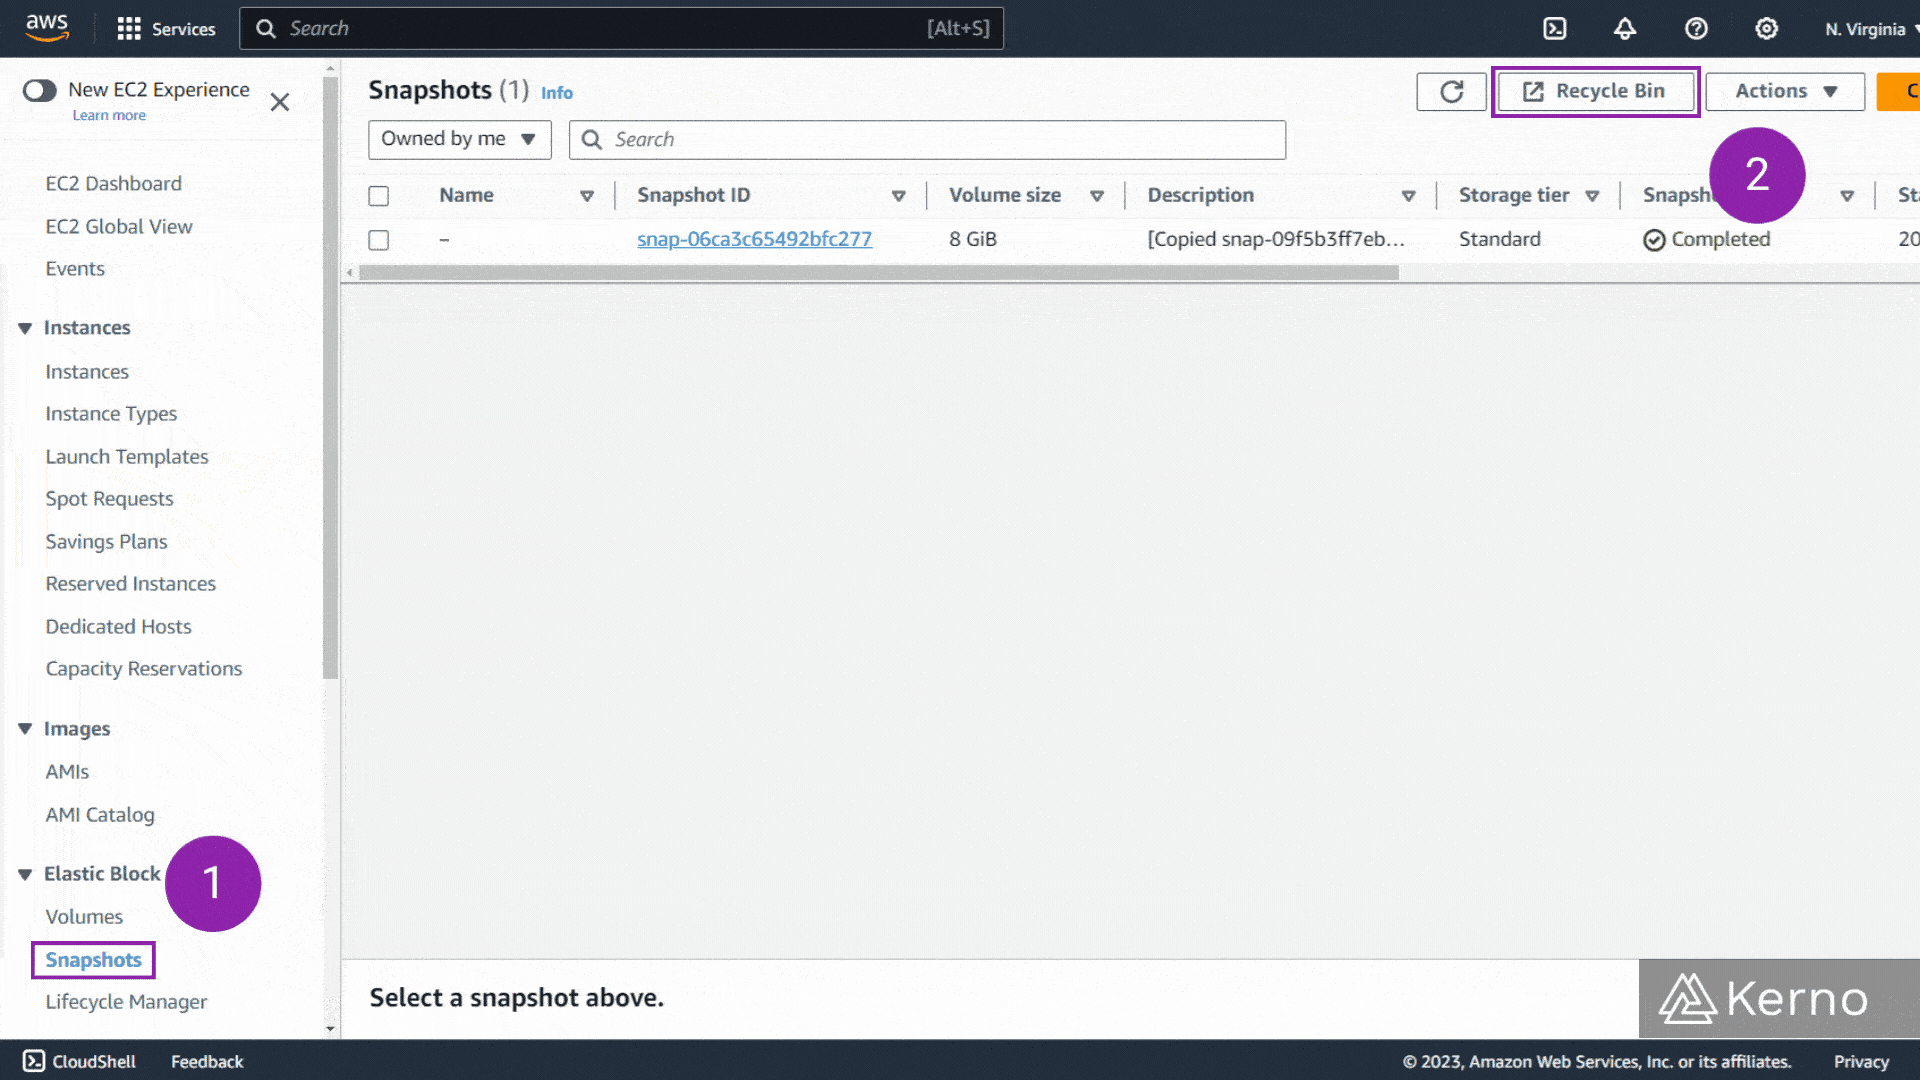Open the Services grid menu

166,29
